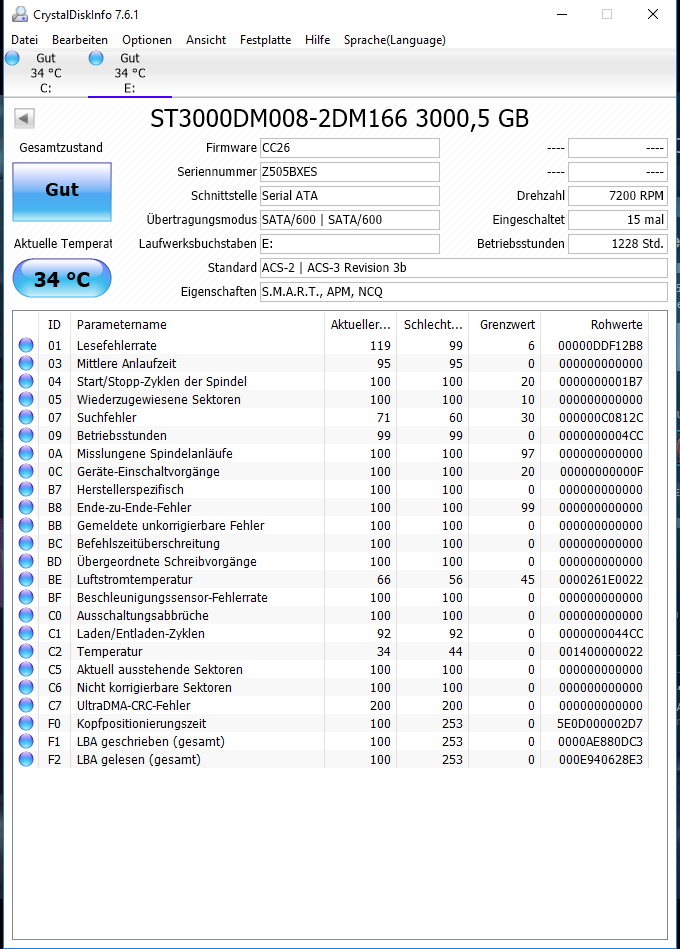Click status icon for Mittlere Anlaufzeit row
The height and width of the screenshot is (949, 680).
point(26,363)
